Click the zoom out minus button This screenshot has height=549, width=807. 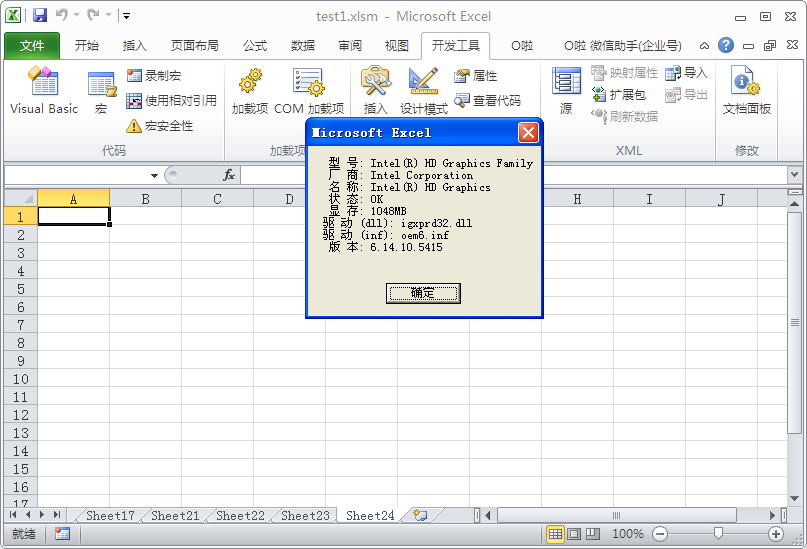(660, 534)
